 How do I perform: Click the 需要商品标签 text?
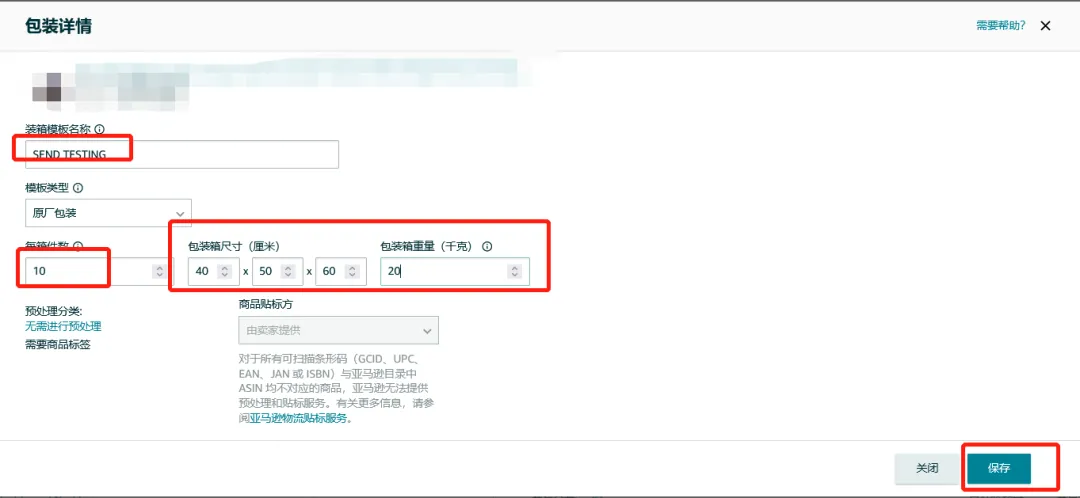[58, 344]
